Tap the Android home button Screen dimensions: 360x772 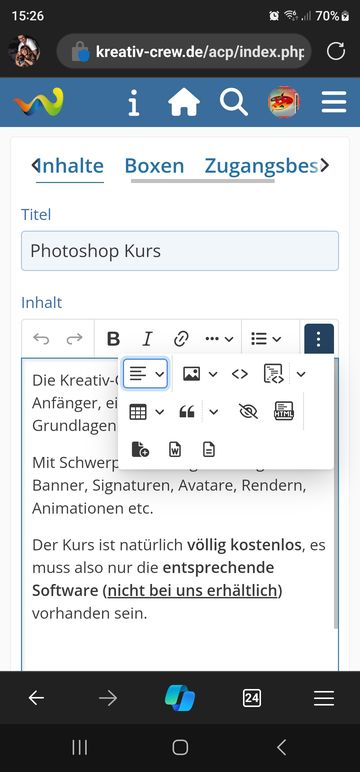coord(180,747)
